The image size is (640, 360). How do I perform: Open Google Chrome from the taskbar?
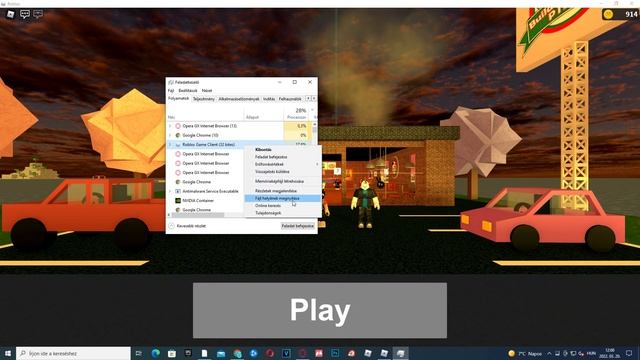(x=237, y=353)
